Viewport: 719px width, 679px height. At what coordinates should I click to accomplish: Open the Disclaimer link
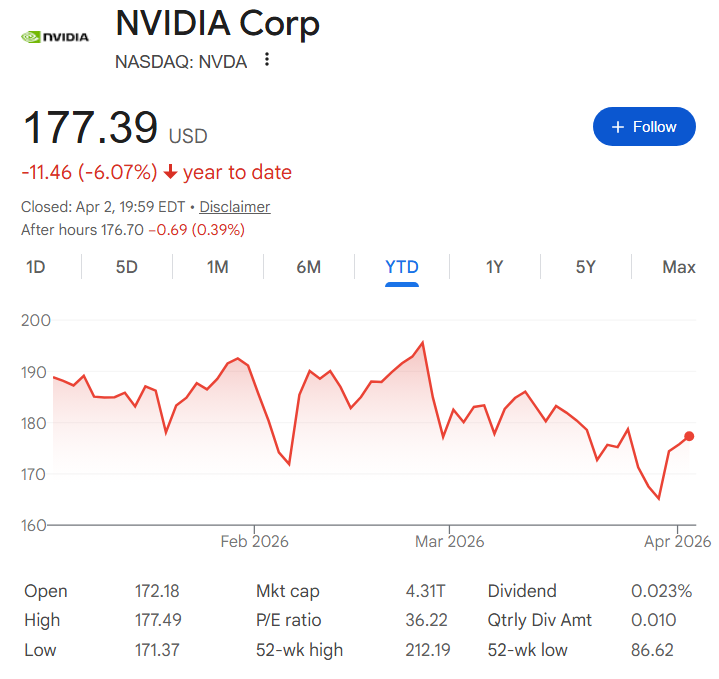click(x=235, y=207)
